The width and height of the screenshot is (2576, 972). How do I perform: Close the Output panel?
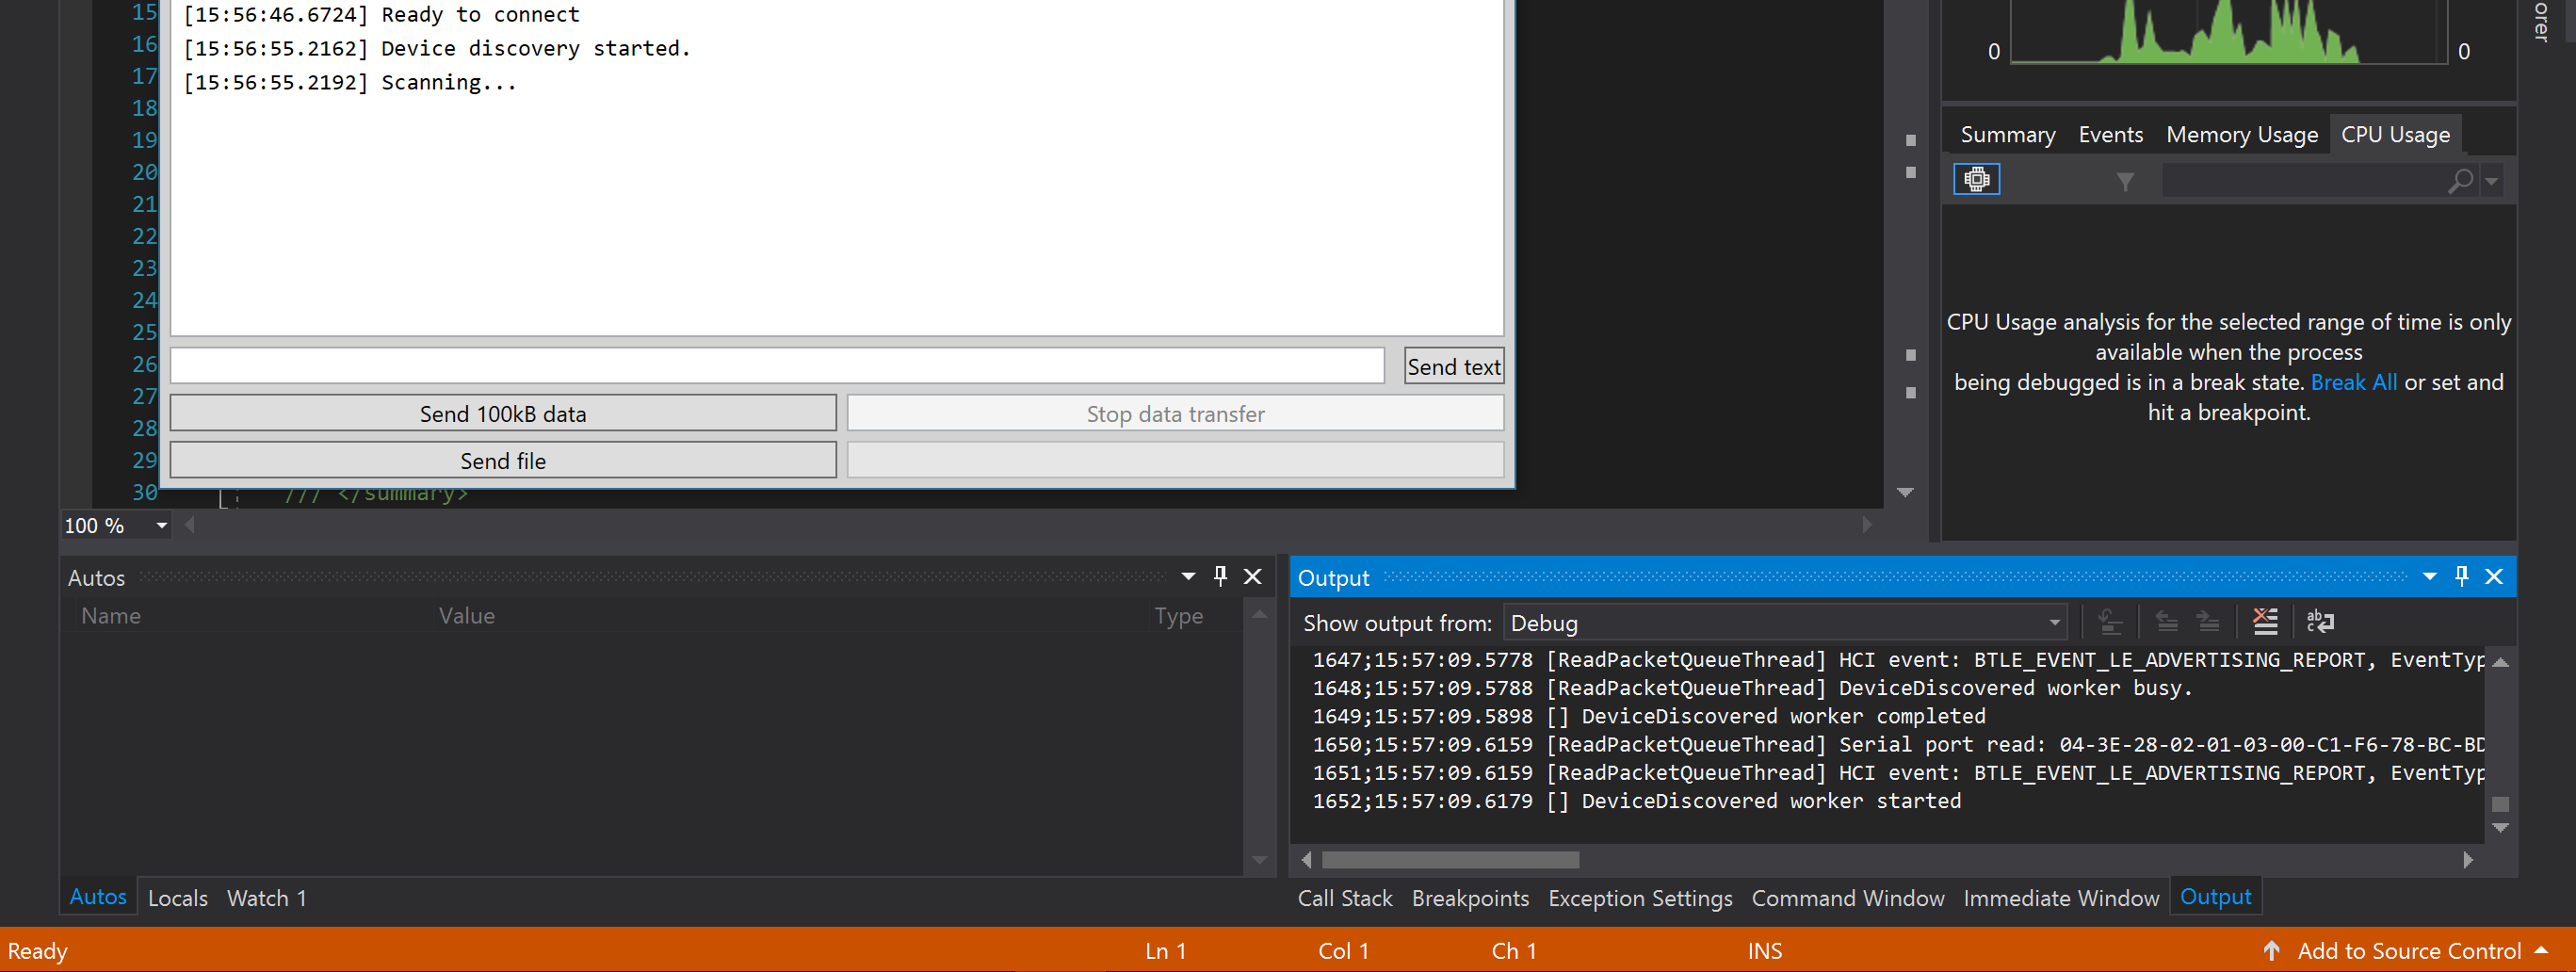coord(2493,577)
